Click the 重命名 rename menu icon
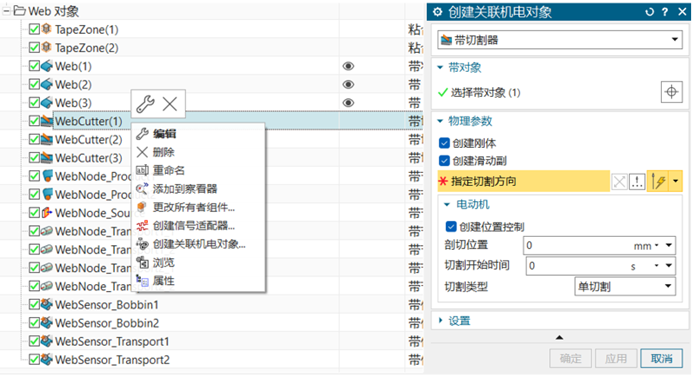 click(x=142, y=170)
